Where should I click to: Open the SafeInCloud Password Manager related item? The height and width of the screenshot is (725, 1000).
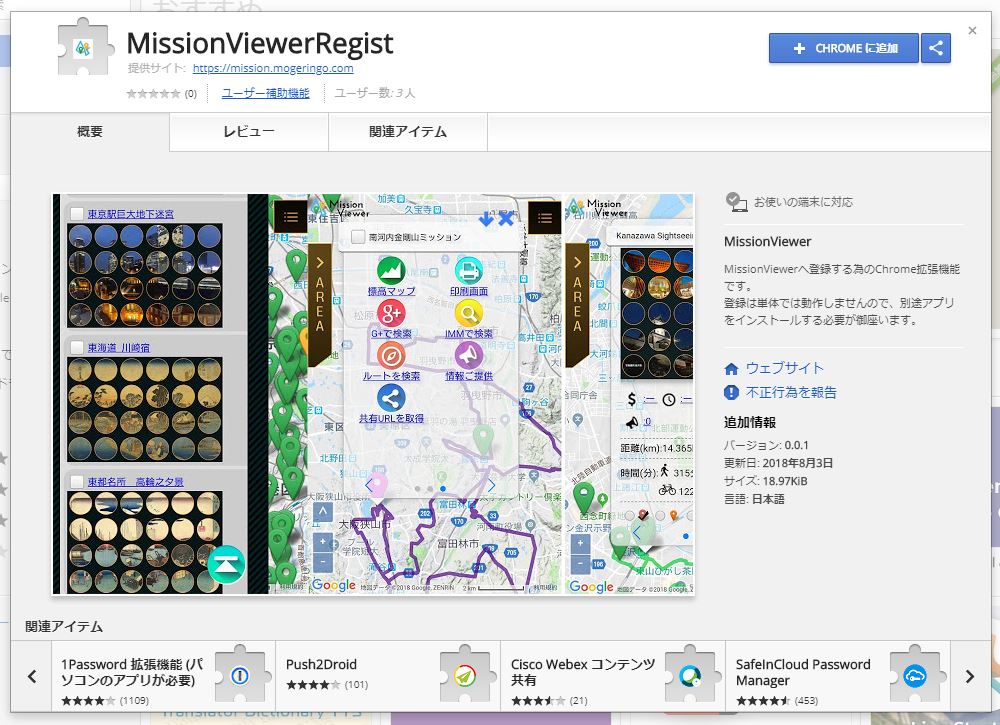click(838, 676)
